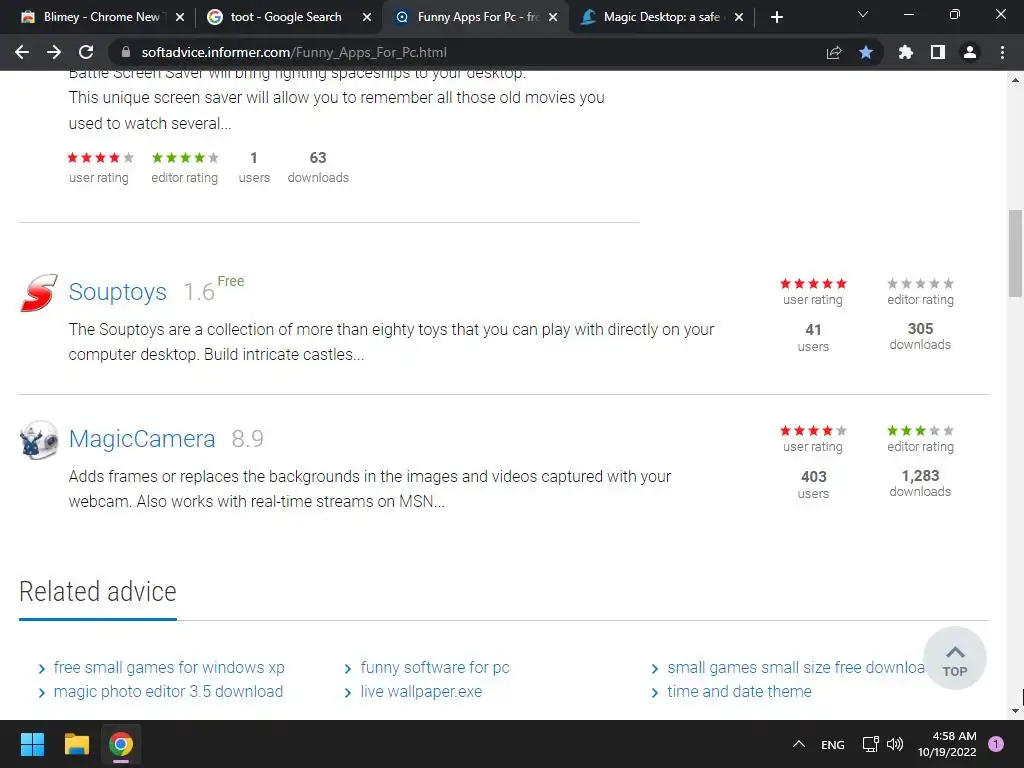Select MagicCamera red user rating stars
Image resolution: width=1024 pixels, height=768 pixels.
tap(813, 430)
